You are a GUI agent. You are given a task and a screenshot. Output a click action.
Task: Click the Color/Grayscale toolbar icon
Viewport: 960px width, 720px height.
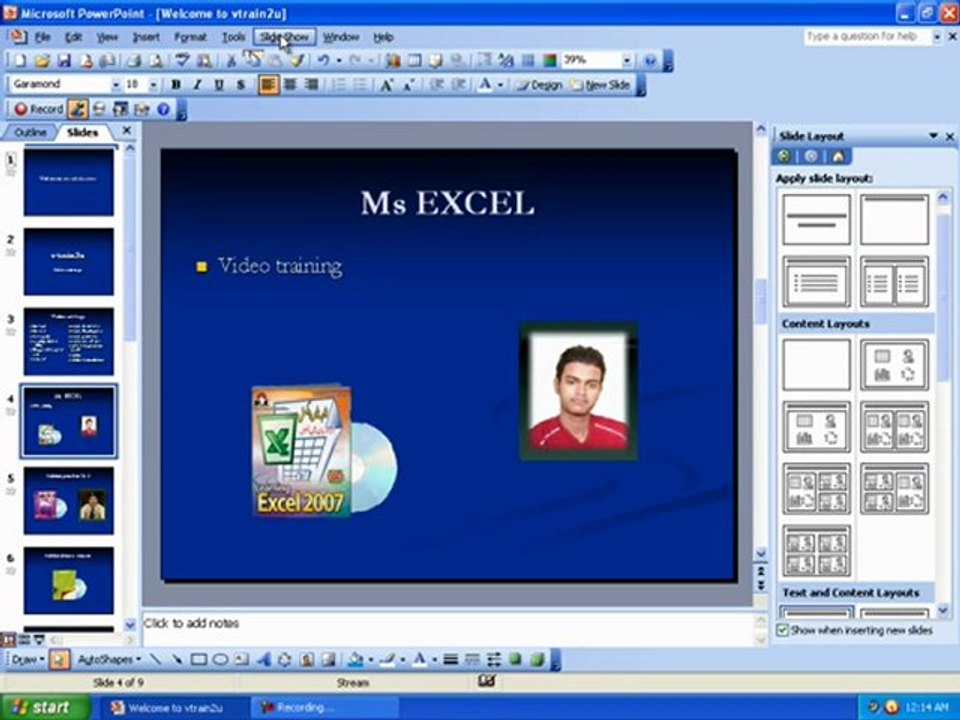(549, 61)
